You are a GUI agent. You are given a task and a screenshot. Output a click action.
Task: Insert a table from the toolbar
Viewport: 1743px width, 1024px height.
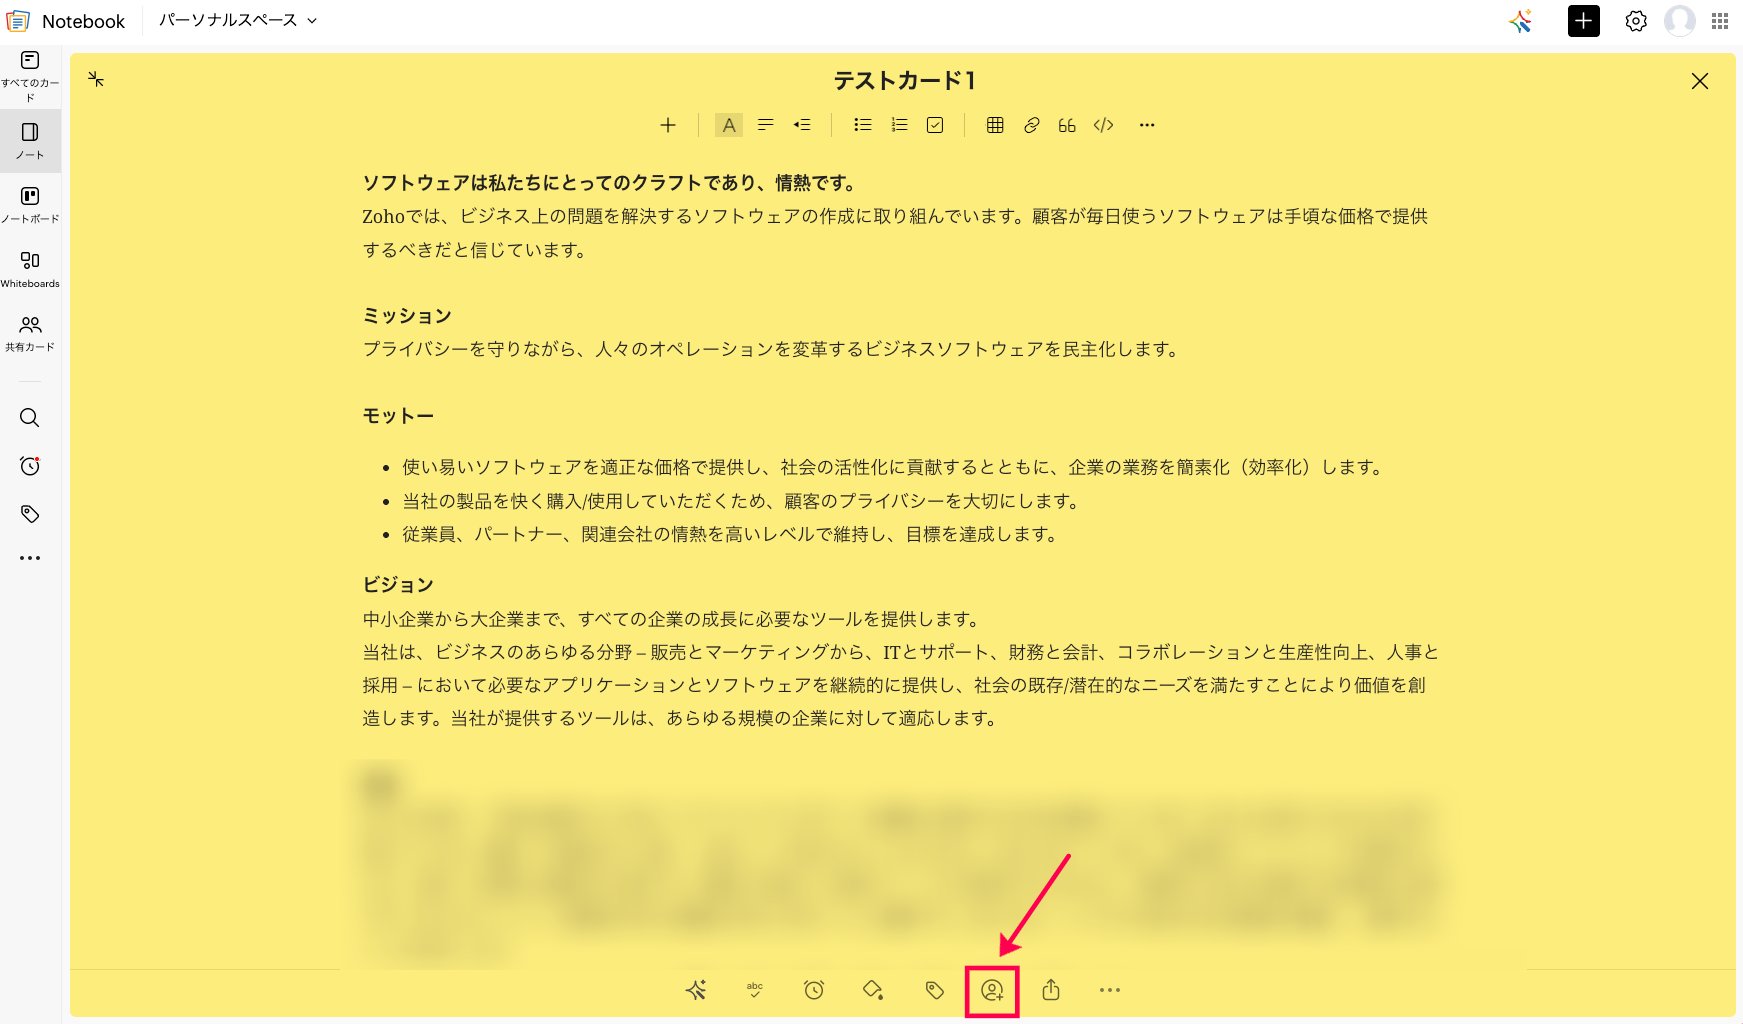995,125
